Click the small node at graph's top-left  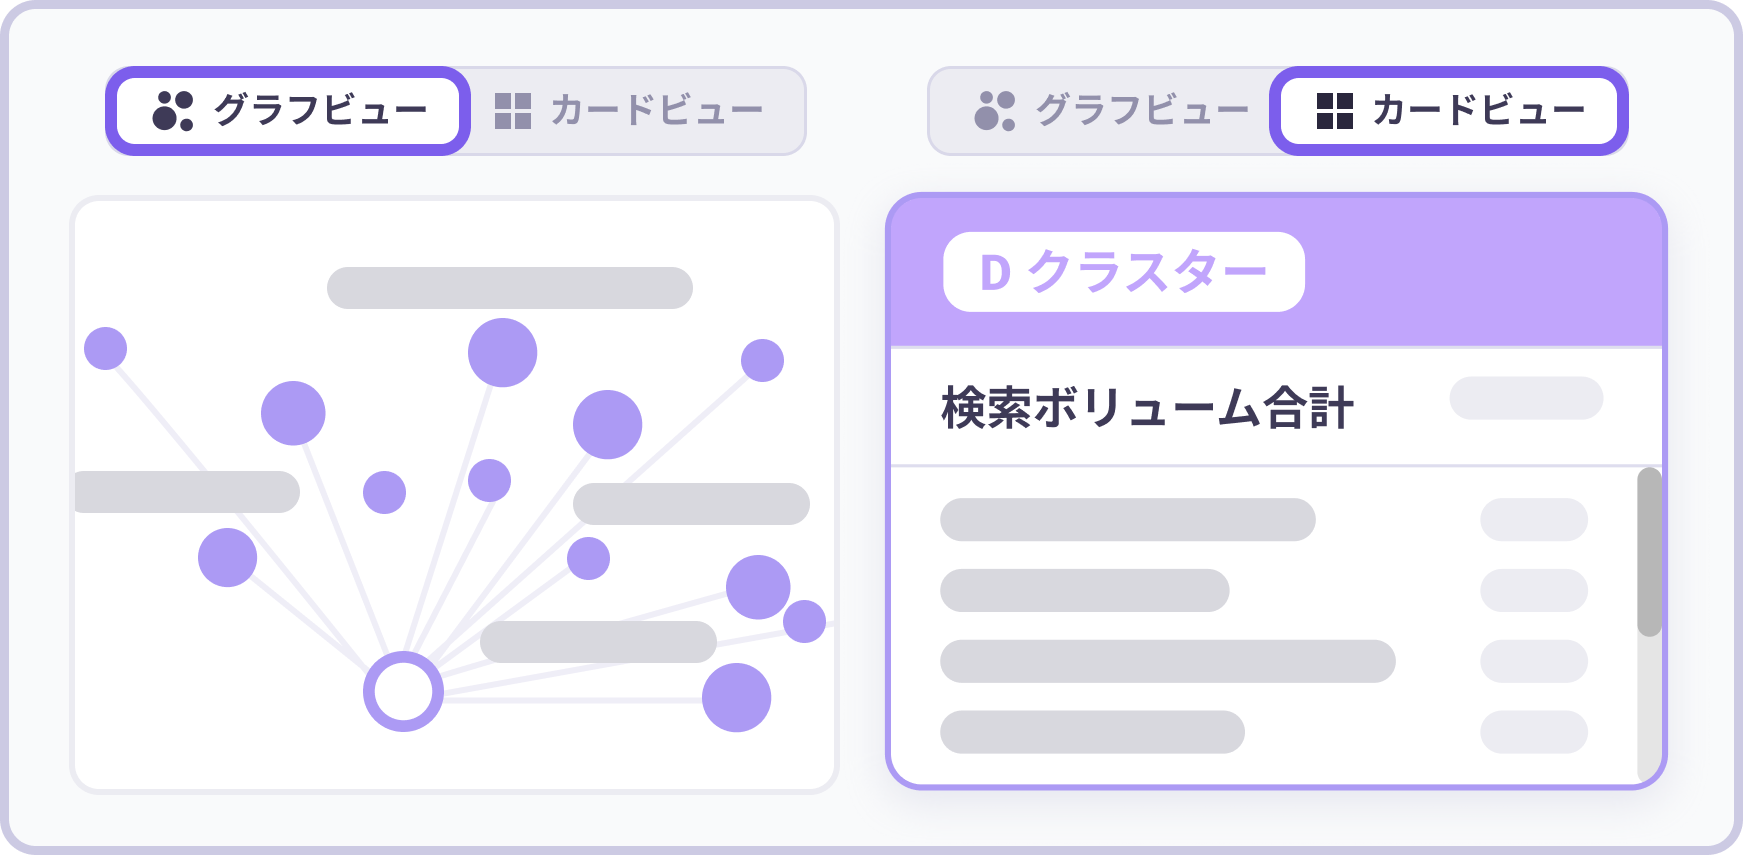pos(105,348)
